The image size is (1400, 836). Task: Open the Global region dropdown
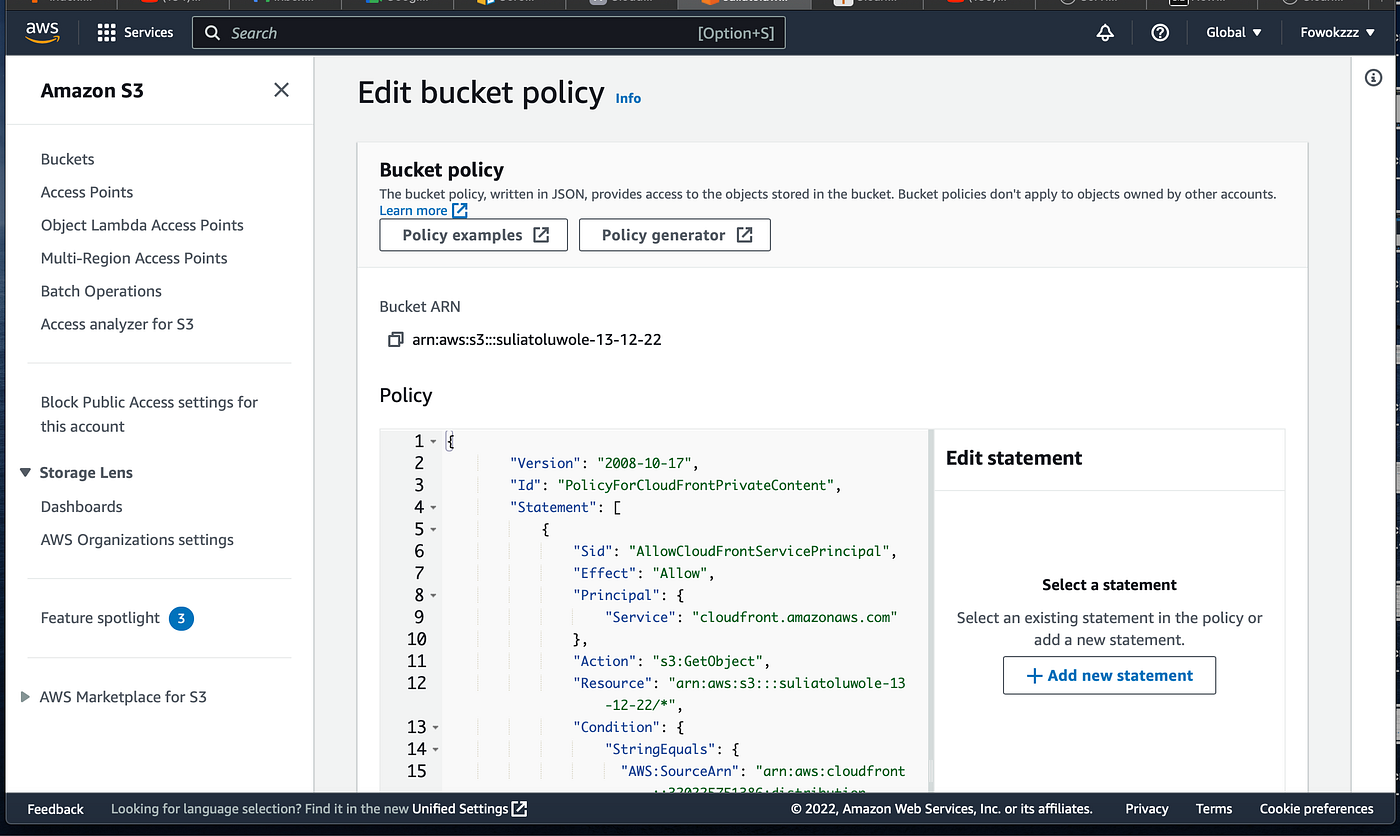click(x=1233, y=33)
